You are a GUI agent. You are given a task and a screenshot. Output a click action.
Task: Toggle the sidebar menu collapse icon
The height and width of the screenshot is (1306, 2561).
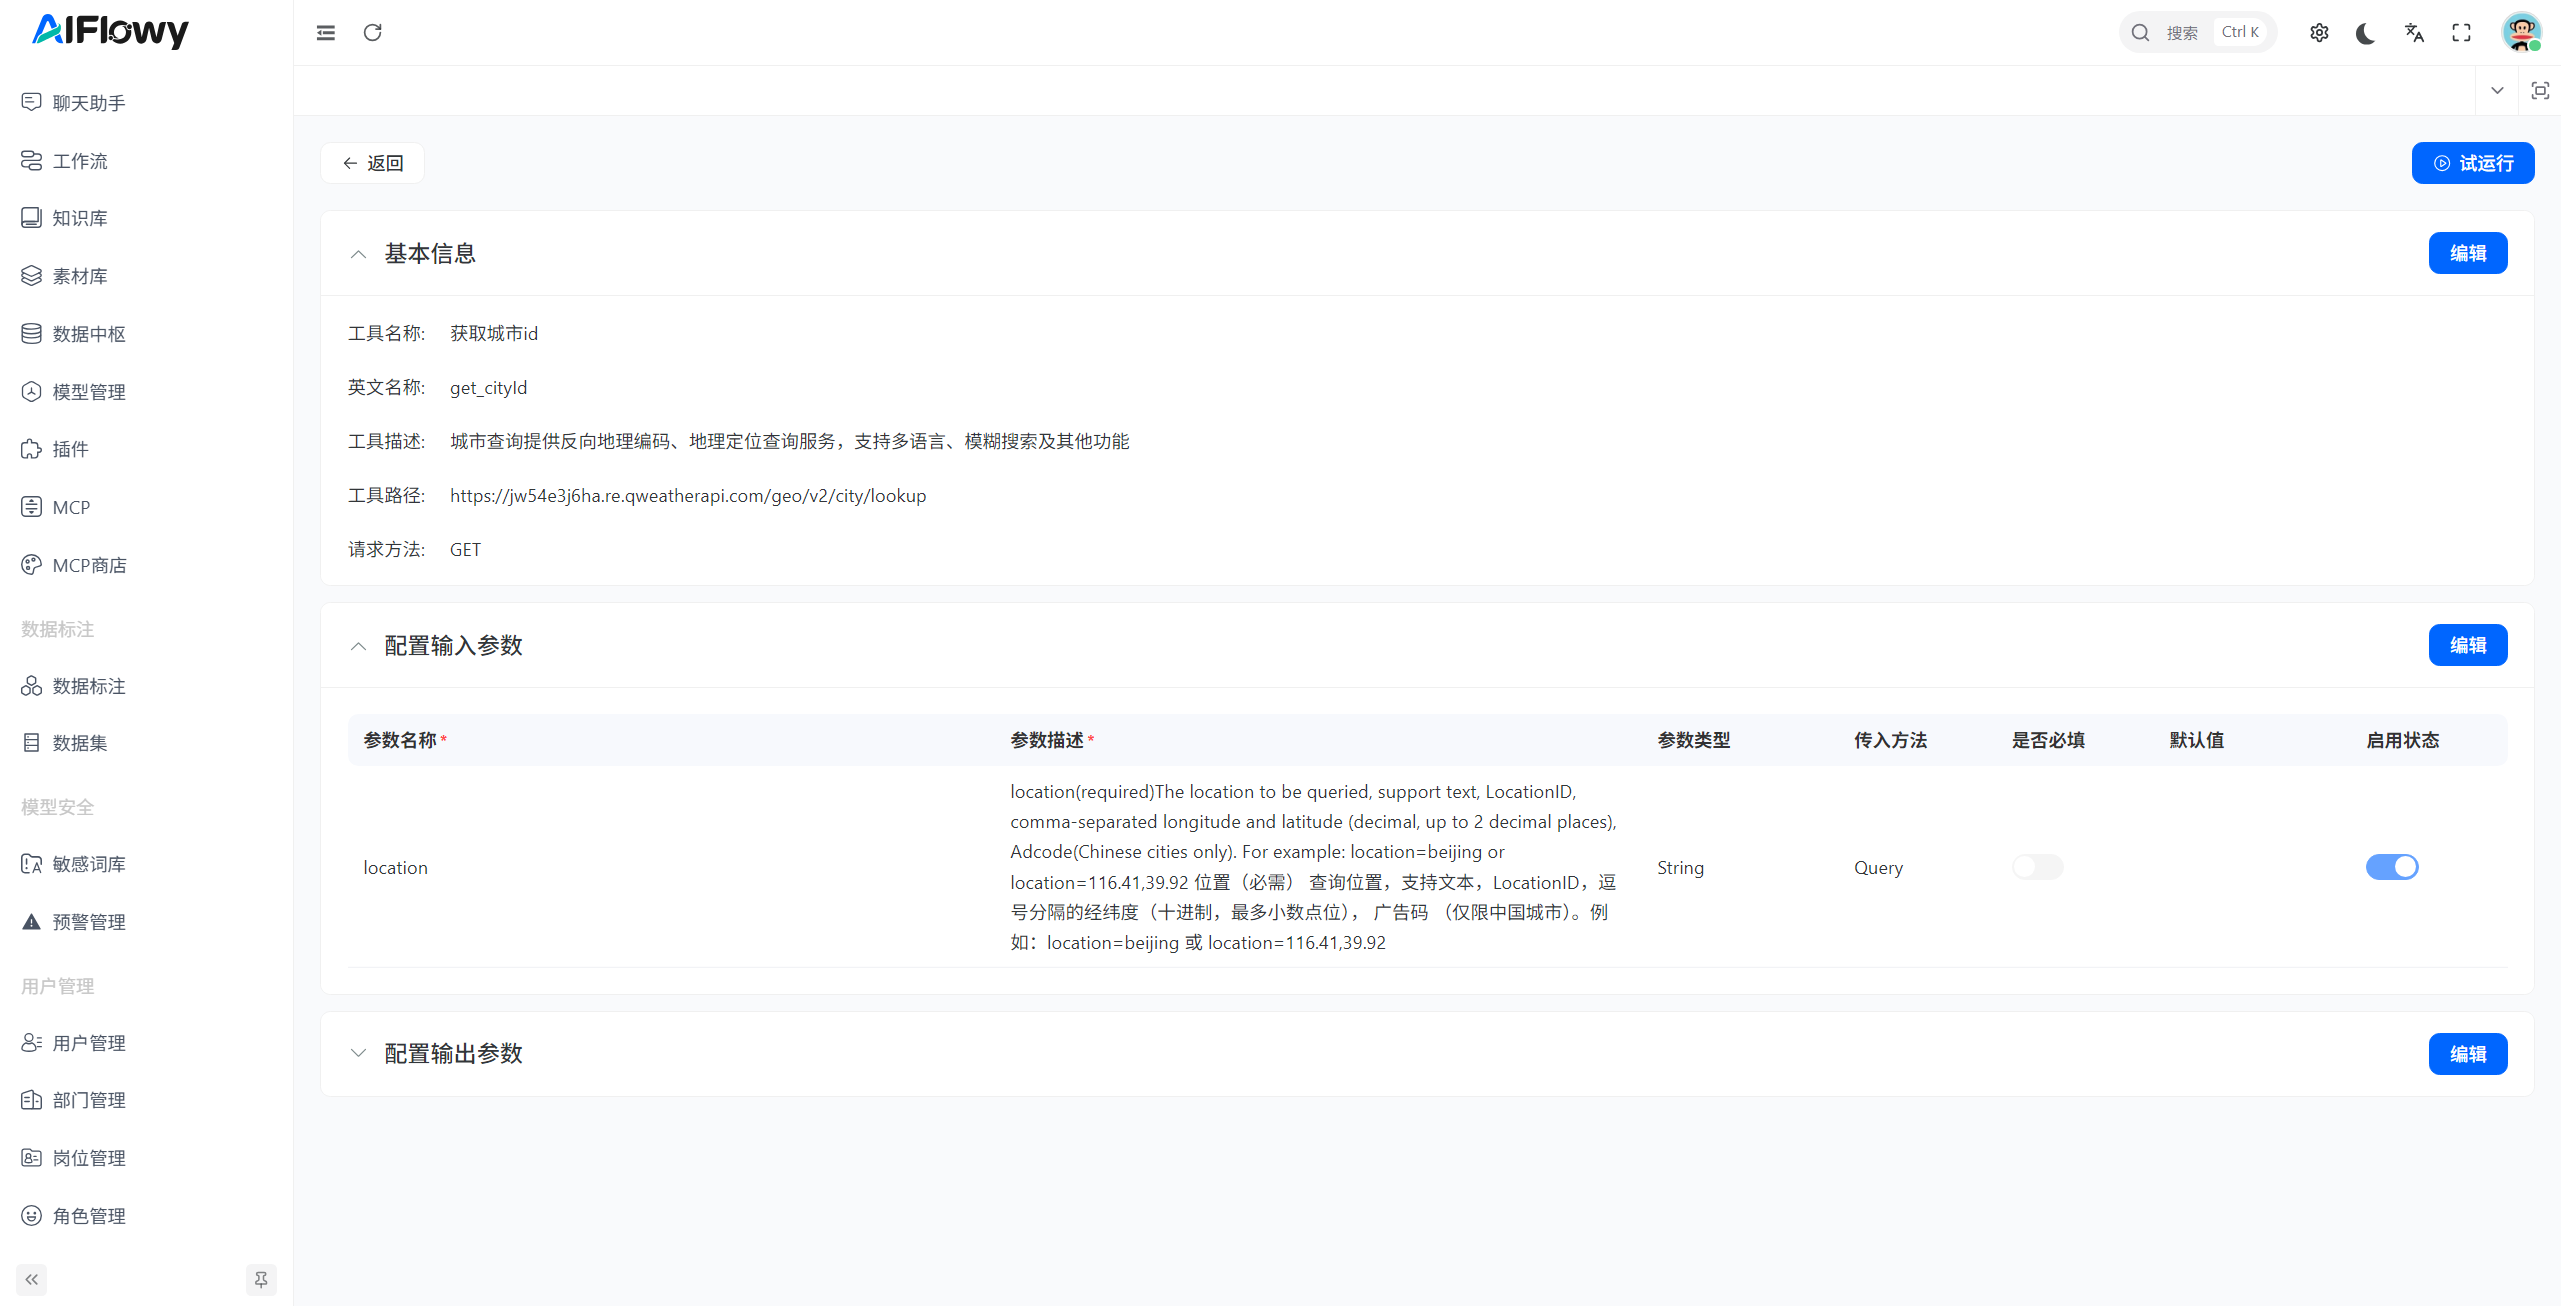[x=325, y=32]
